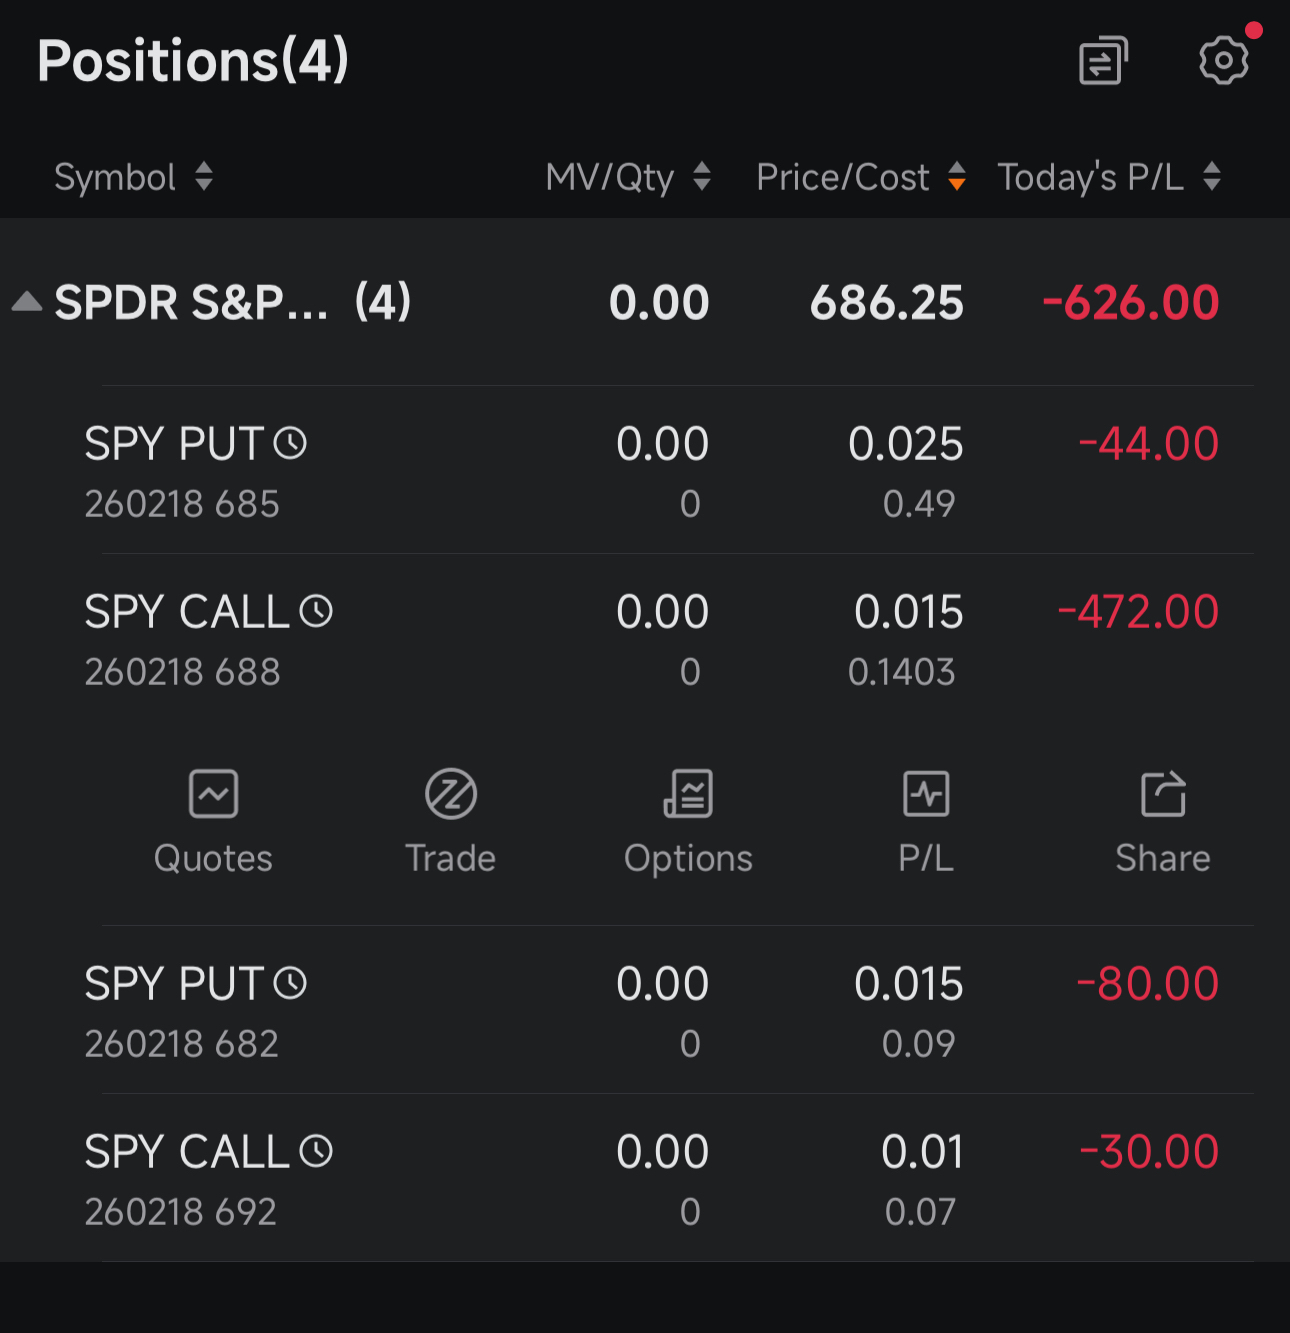Image resolution: width=1290 pixels, height=1333 pixels.
Task: Tap the -626.00 total P/L value
Action: coord(1131,302)
